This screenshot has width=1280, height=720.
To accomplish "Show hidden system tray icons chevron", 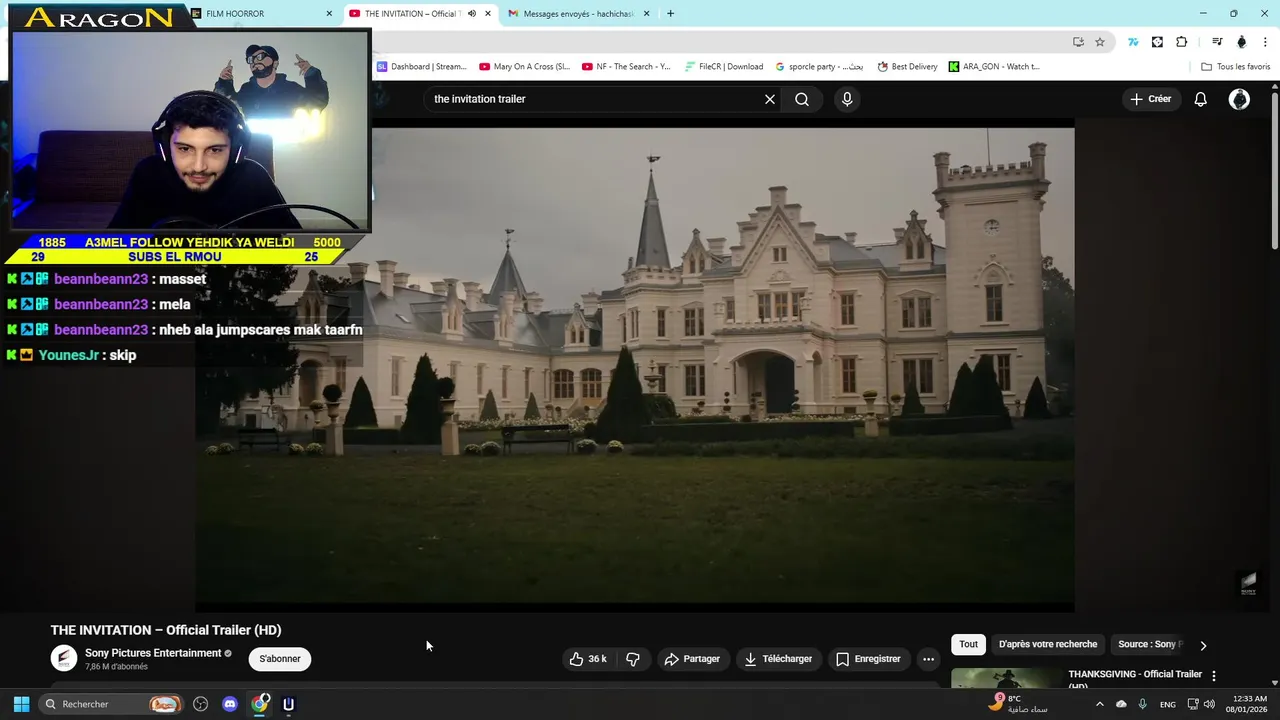I will (1099, 704).
